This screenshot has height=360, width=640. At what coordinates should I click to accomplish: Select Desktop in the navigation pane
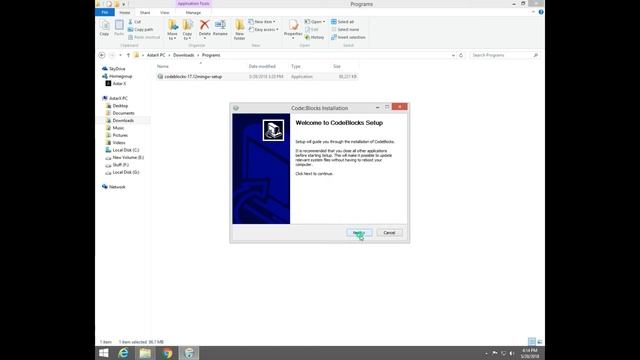(x=120, y=106)
